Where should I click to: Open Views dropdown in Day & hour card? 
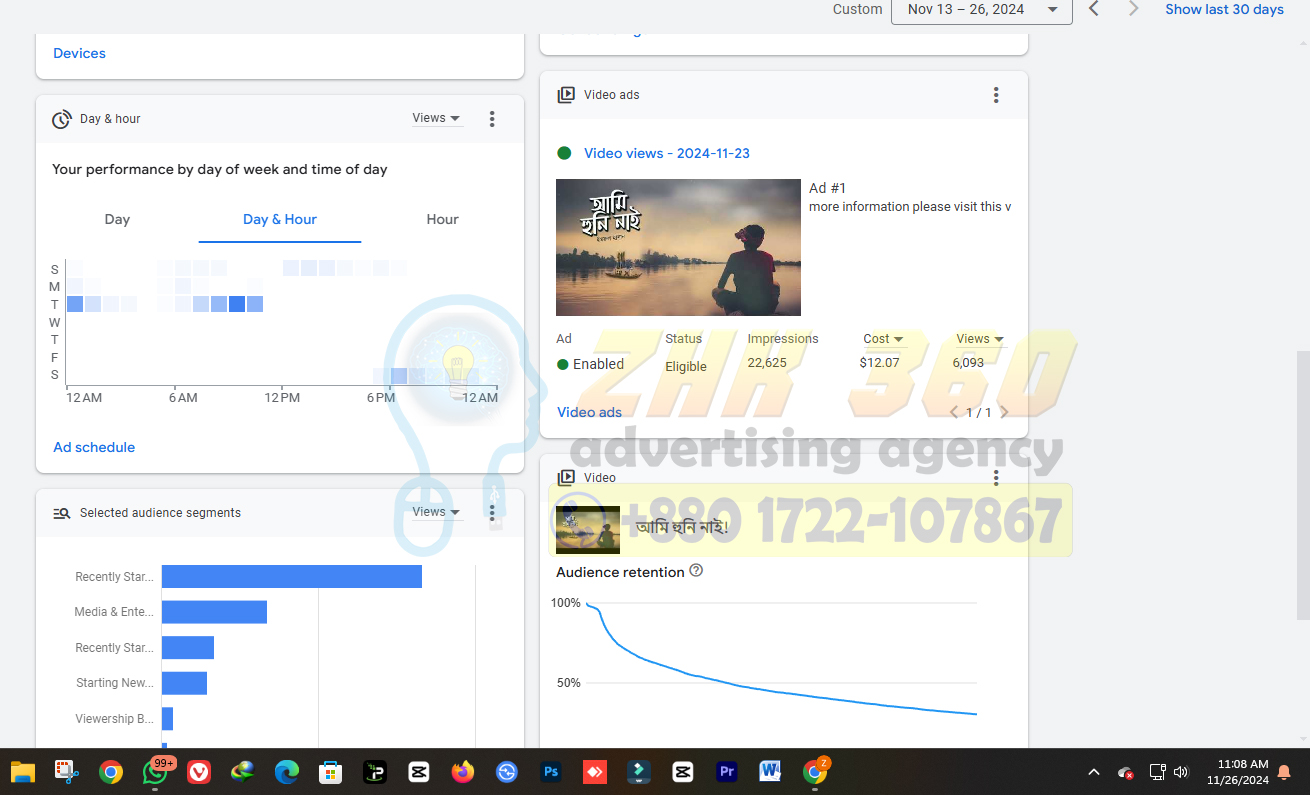(x=437, y=118)
